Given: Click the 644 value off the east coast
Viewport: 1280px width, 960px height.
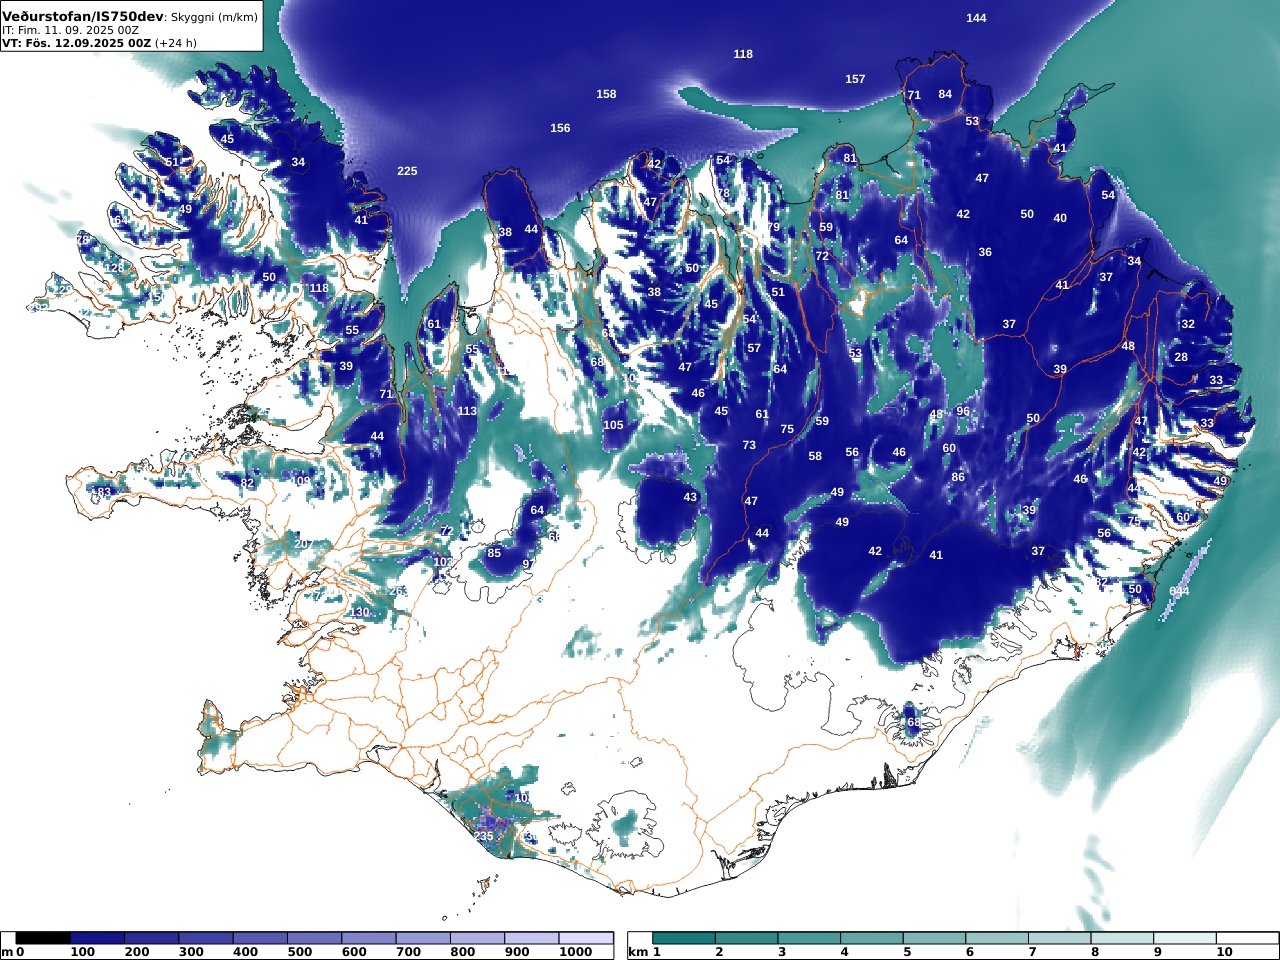Looking at the screenshot, I should pos(1179,591).
